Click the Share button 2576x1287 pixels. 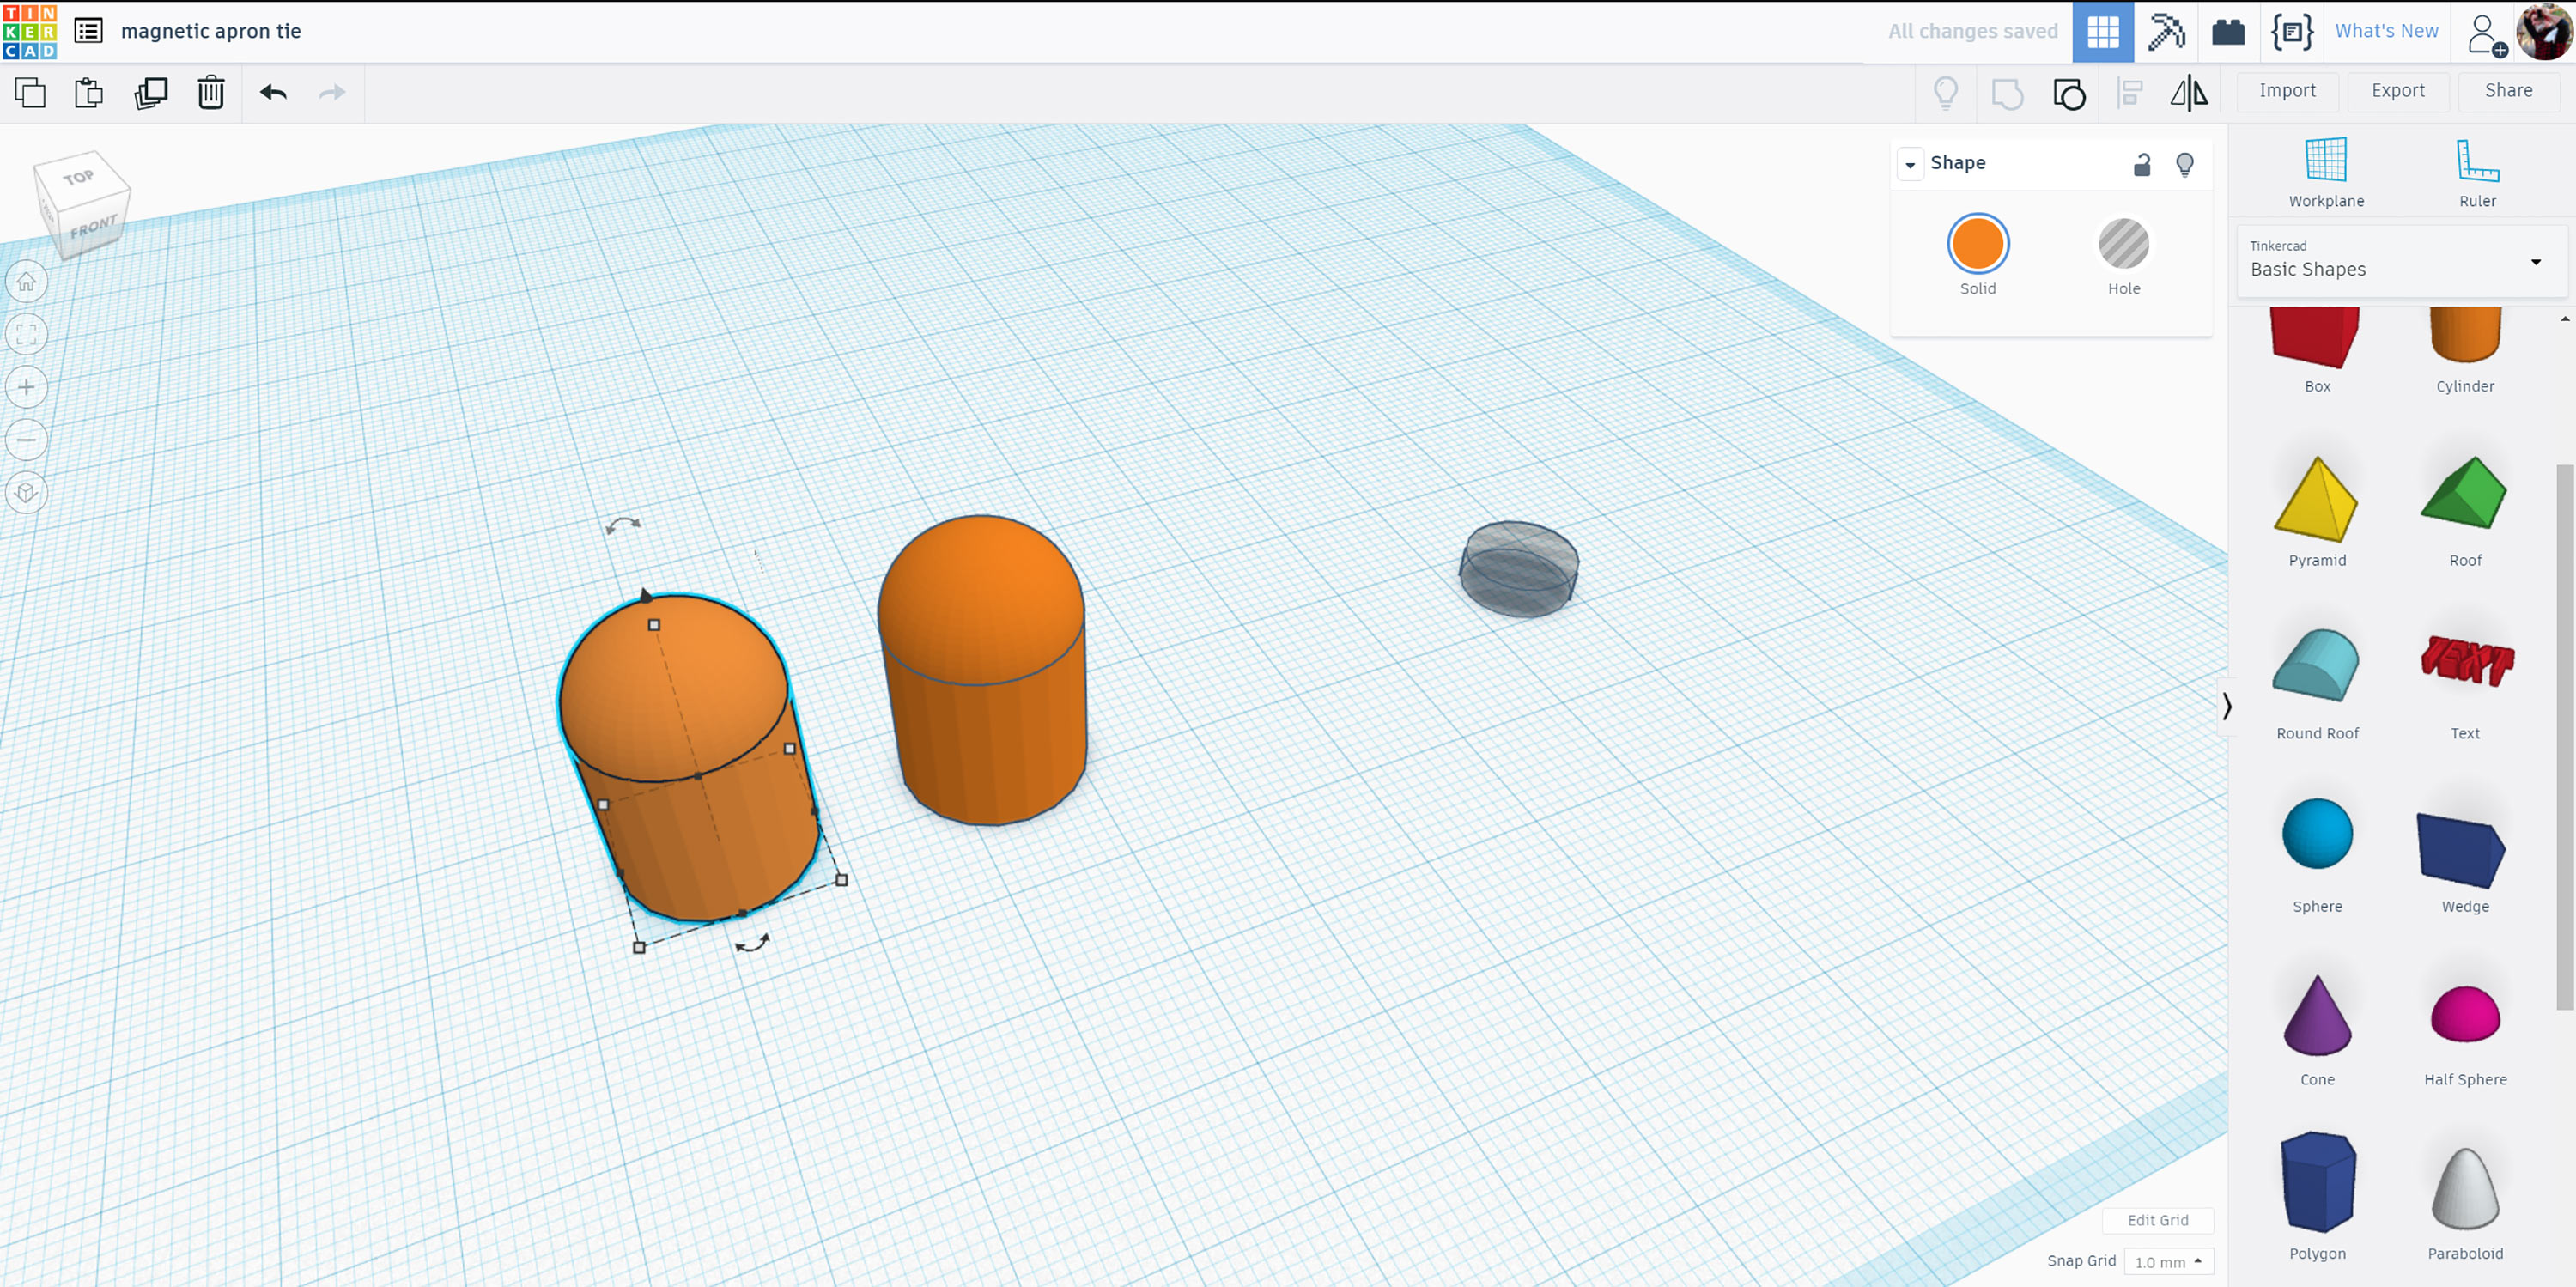tap(2509, 91)
